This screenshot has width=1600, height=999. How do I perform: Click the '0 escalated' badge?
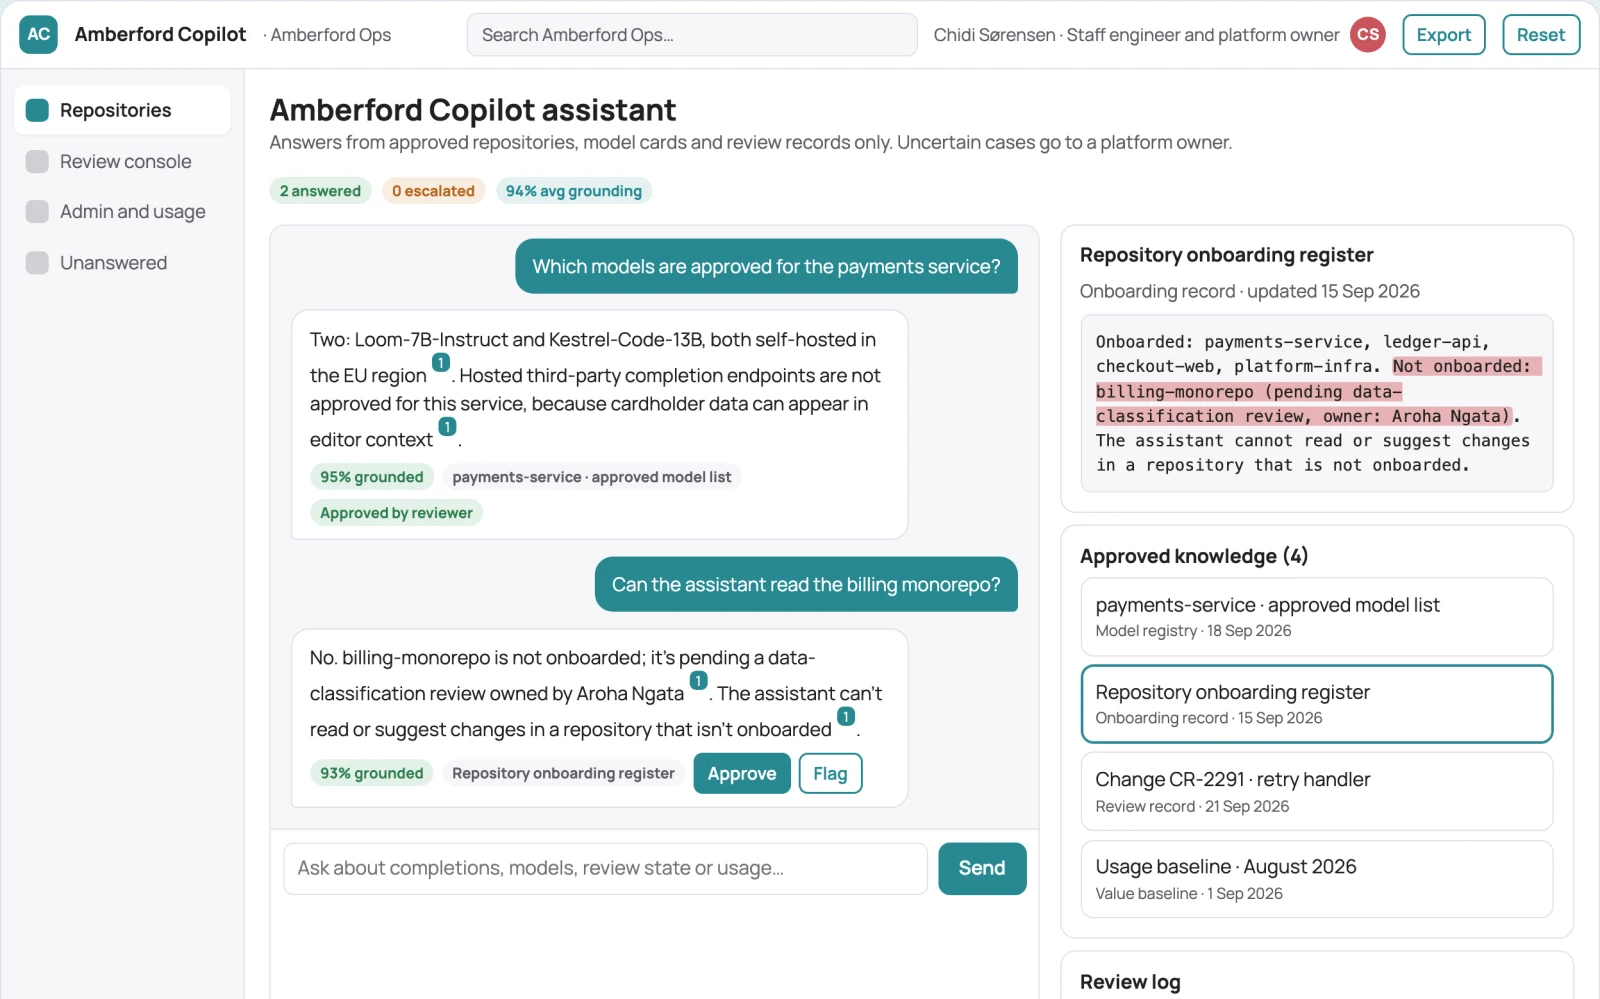pyautogui.click(x=433, y=191)
